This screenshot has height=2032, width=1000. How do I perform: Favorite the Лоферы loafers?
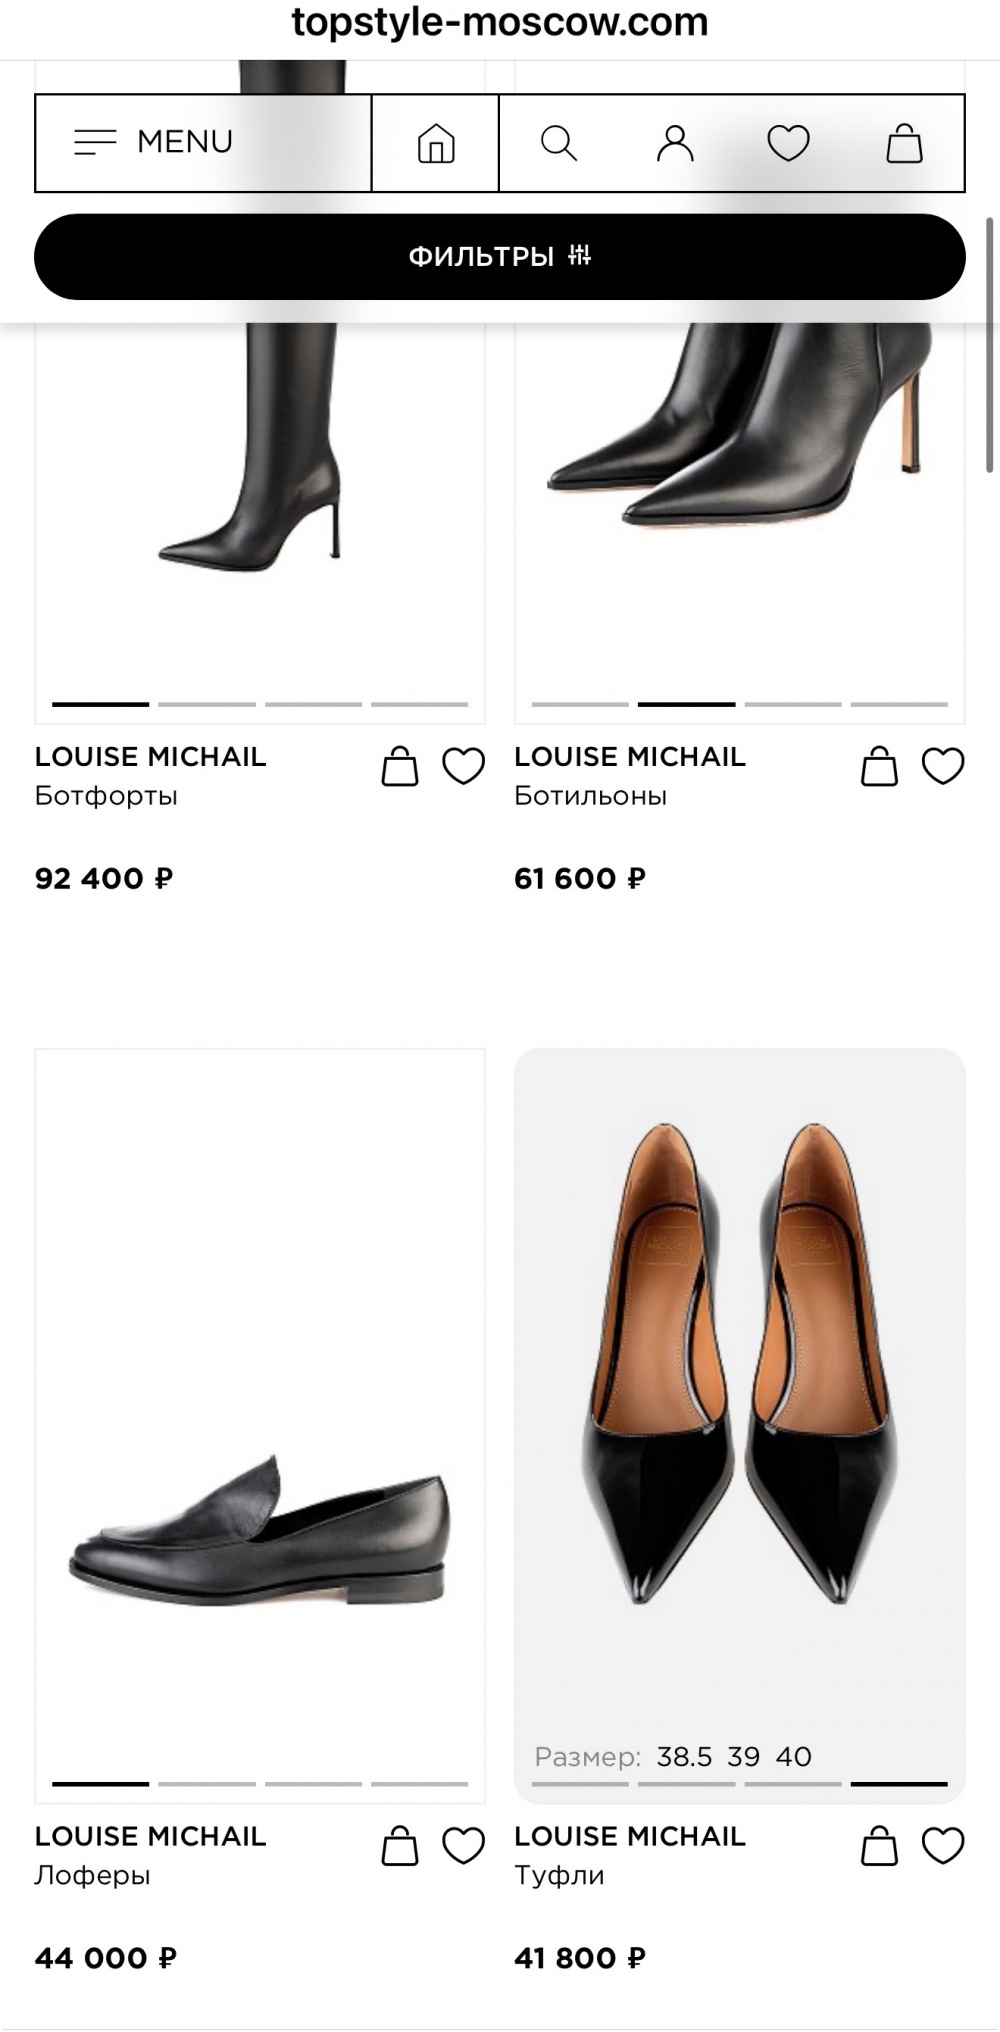(x=463, y=1846)
